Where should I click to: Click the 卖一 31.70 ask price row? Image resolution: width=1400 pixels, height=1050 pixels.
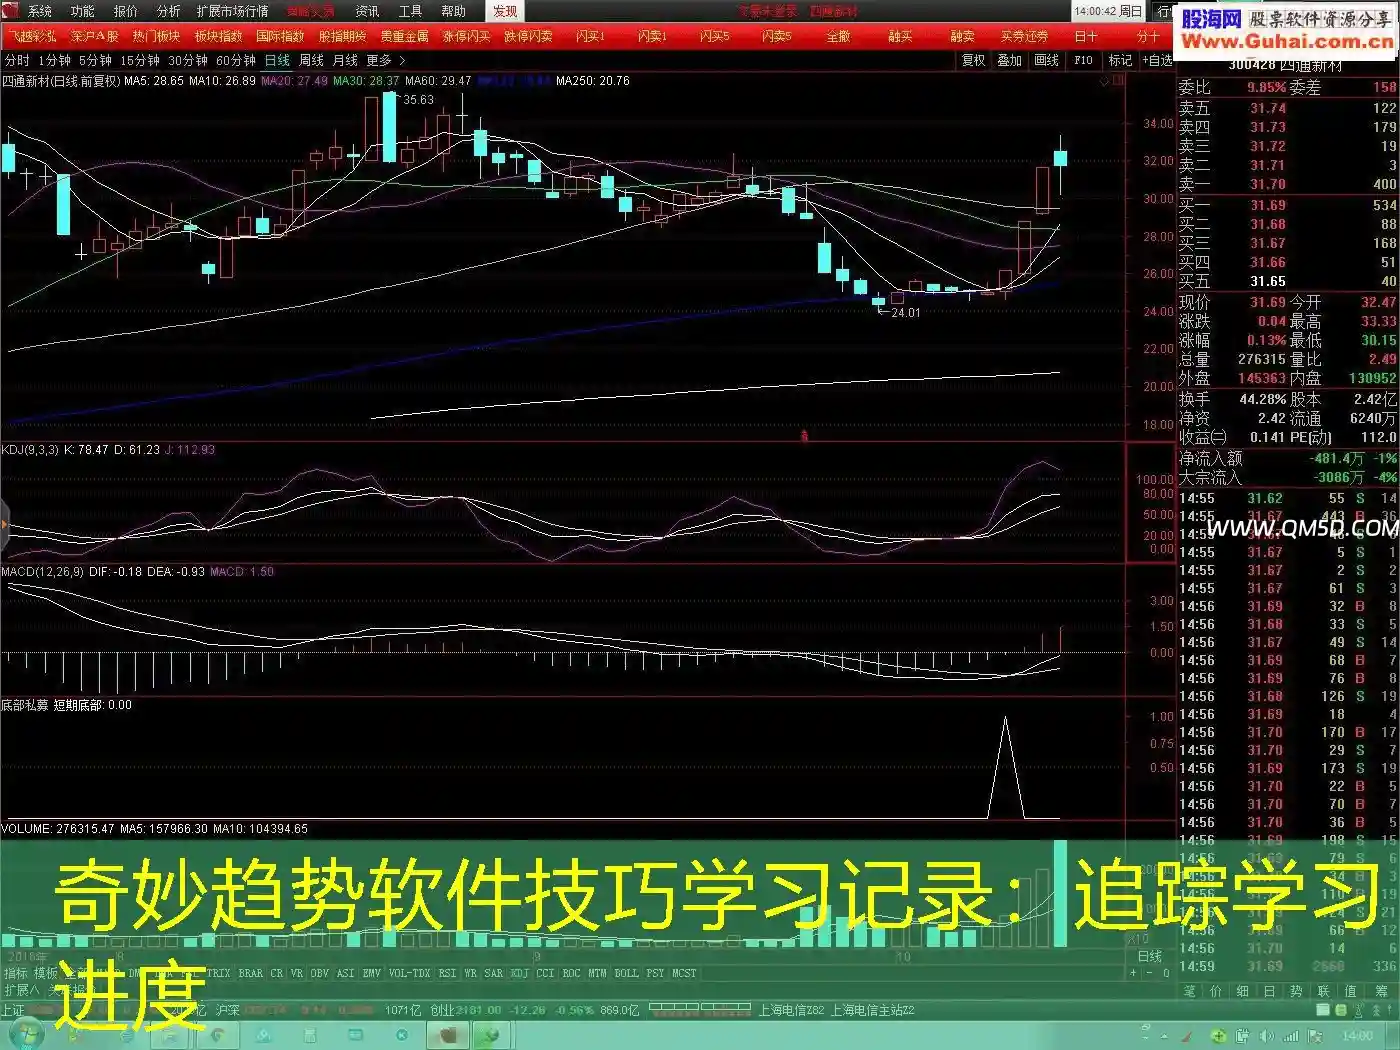click(x=1288, y=185)
